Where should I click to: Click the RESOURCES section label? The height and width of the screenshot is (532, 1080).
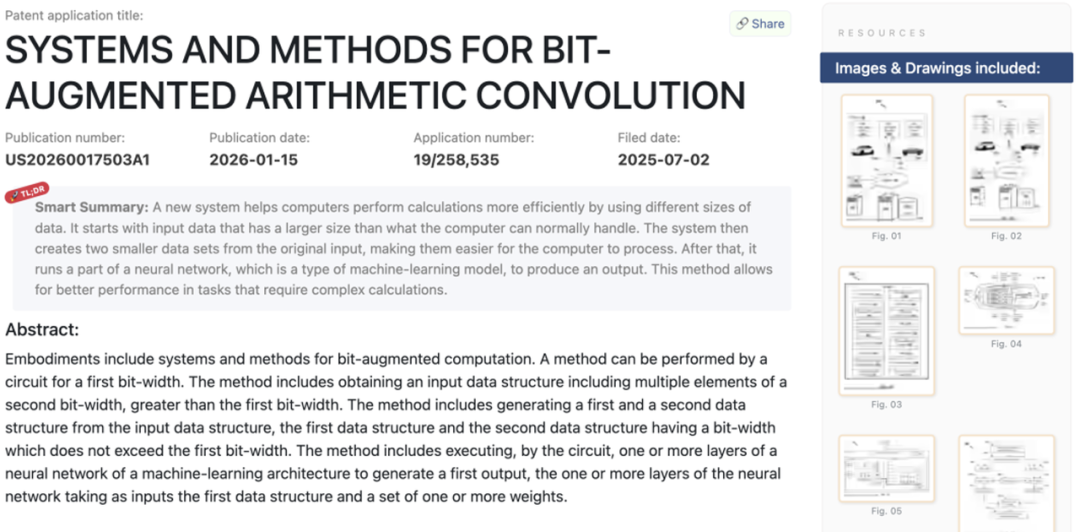[x=882, y=33]
